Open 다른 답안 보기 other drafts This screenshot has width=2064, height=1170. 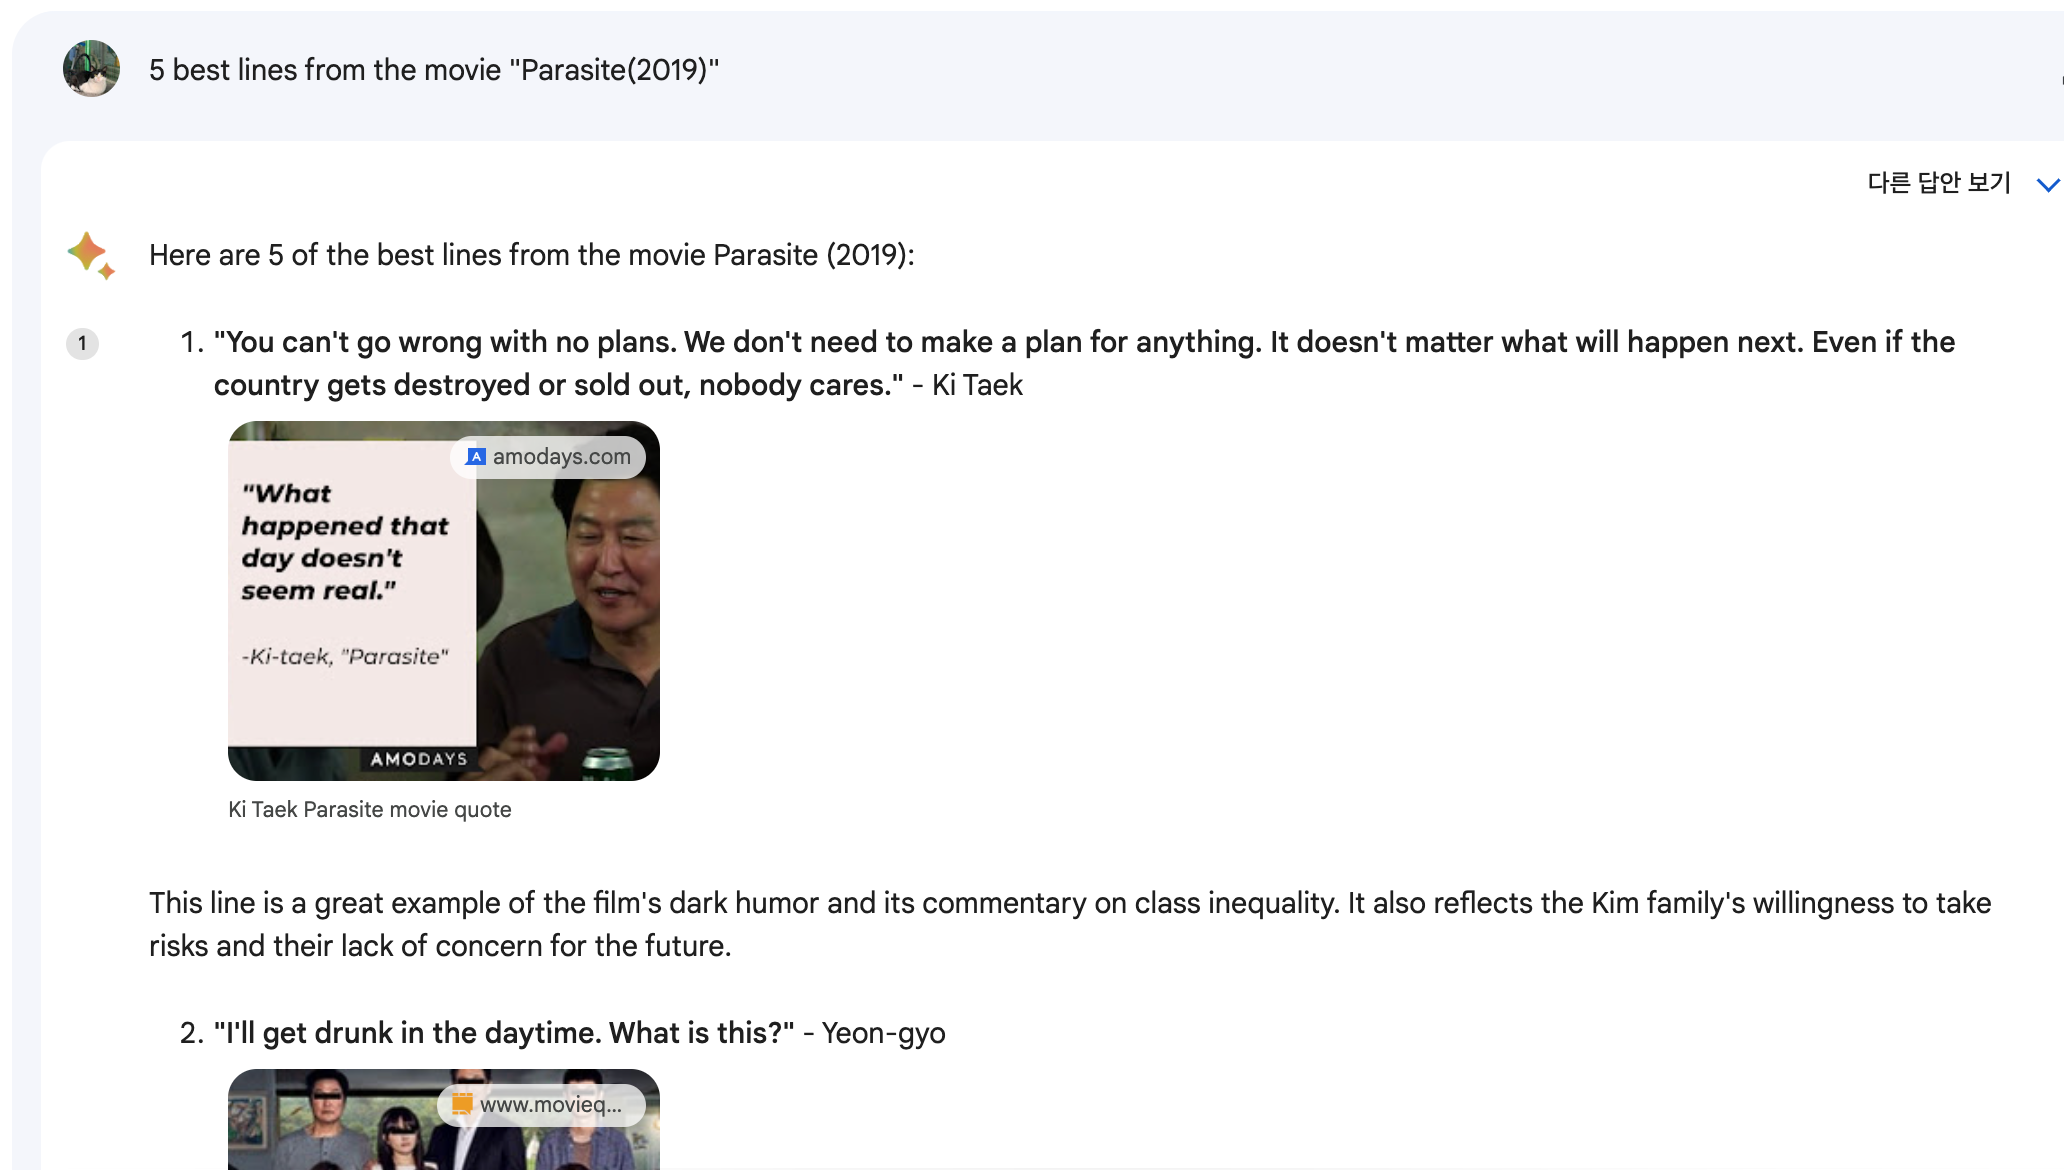1939,183
